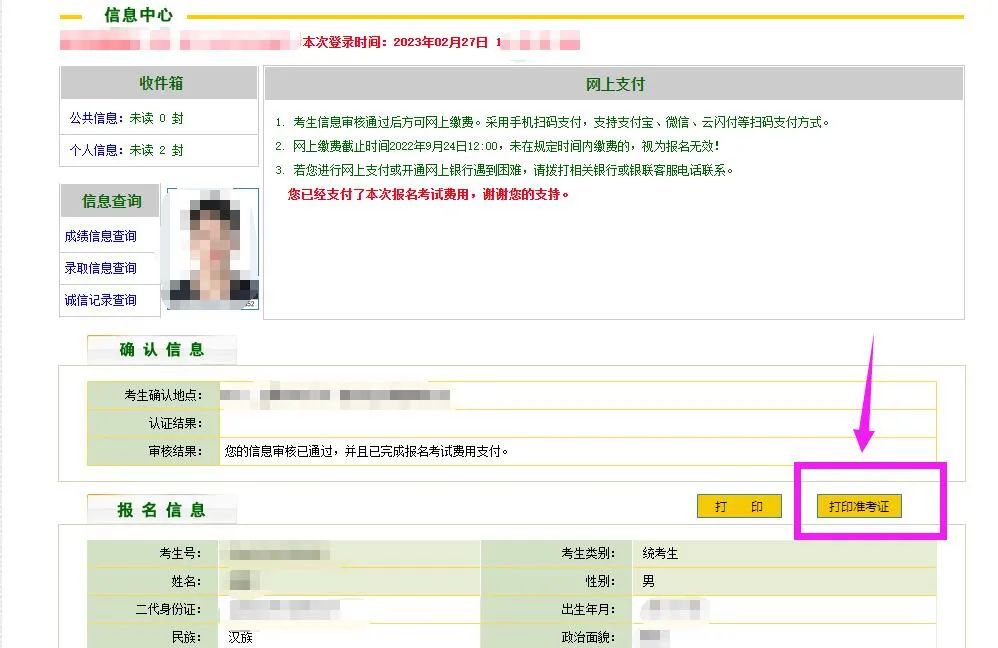Image resolution: width=998 pixels, height=648 pixels.
Task: Click the 认证结果 label
Action: pyautogui.click(x=175, y=423)
